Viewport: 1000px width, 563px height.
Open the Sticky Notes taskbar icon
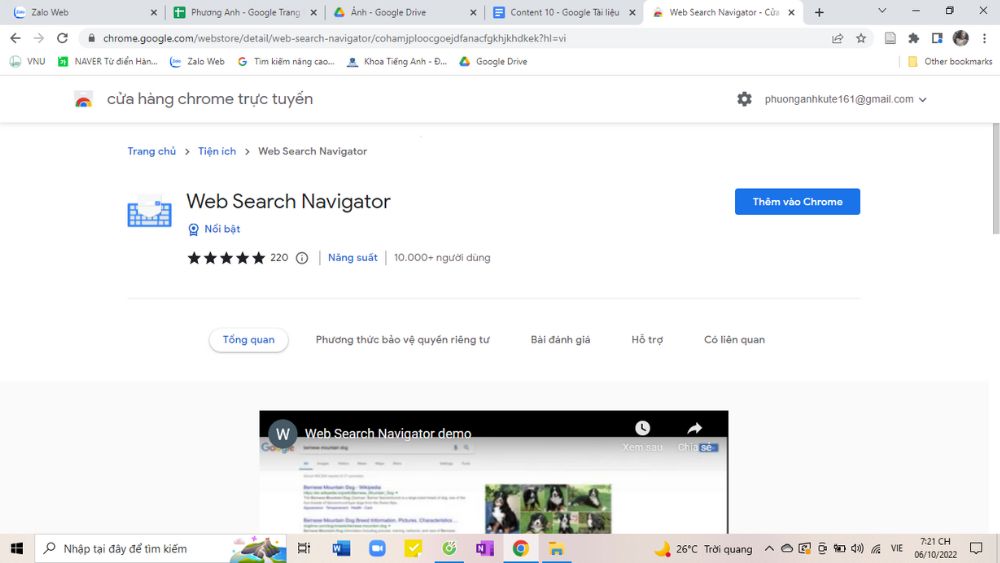pyautogui.click(x=413, y=548)
